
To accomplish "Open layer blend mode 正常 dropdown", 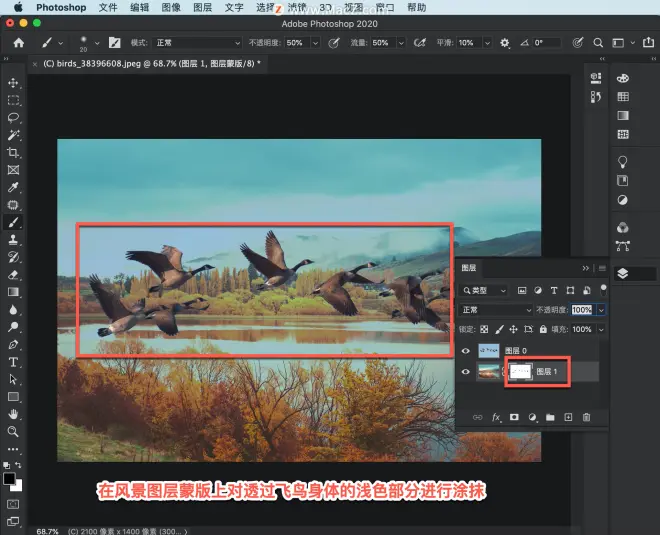I will click(x=495, y=310).
